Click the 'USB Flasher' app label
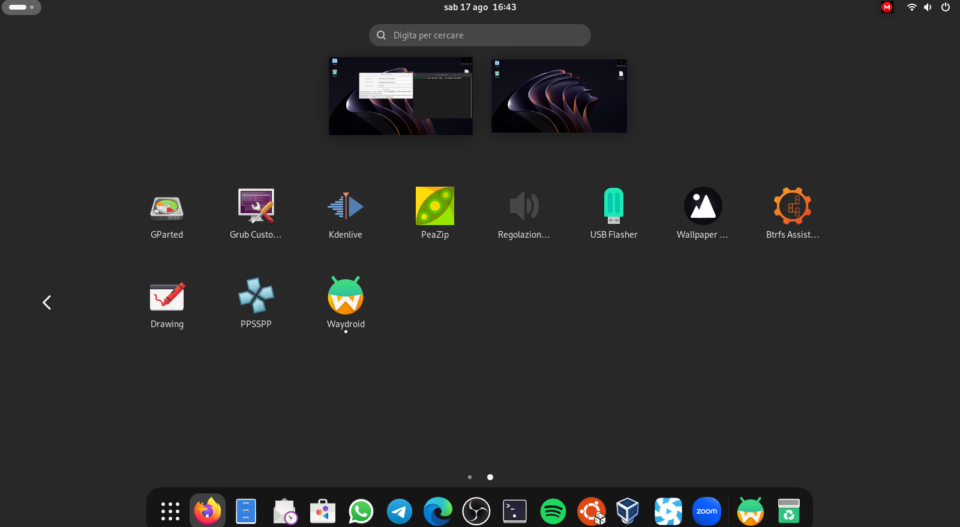960x527 pixels. (x=613, y=234)
